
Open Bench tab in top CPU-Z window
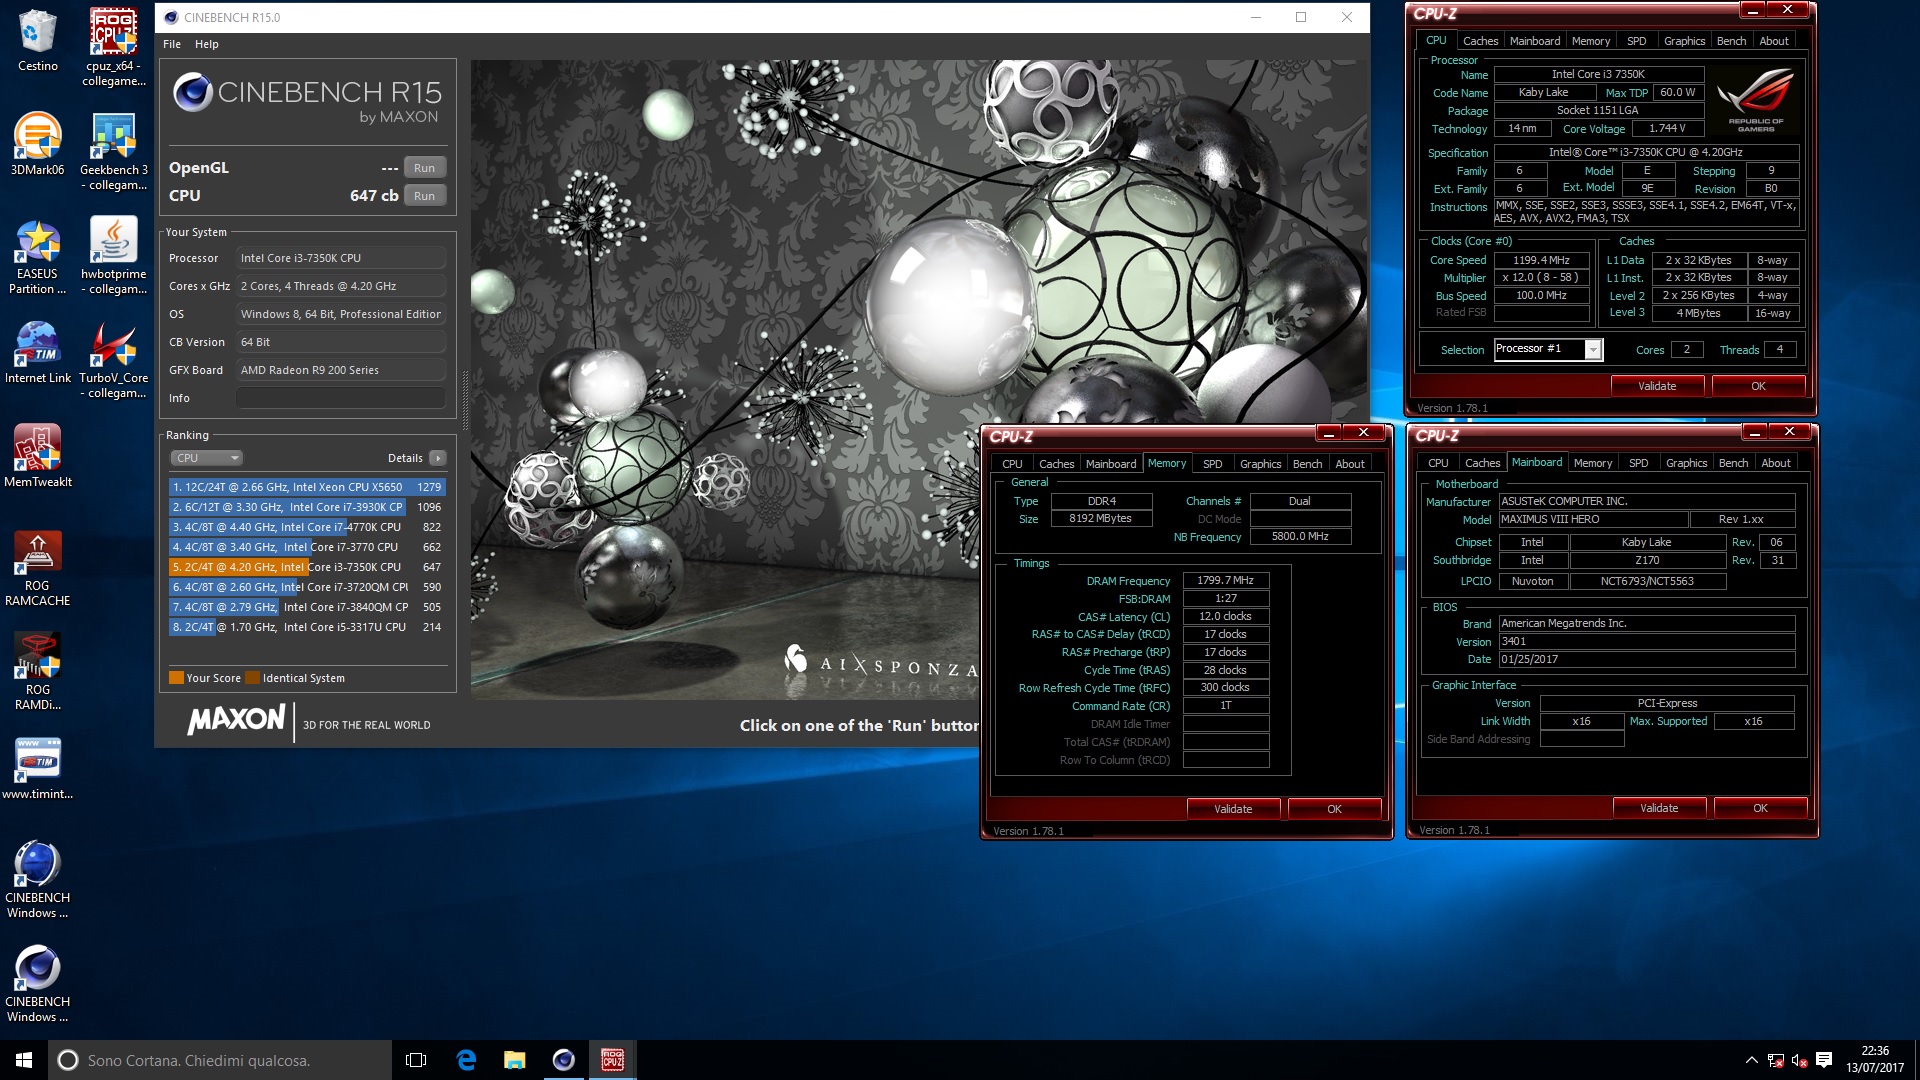pyautogui.click(x=1731, y=41)
